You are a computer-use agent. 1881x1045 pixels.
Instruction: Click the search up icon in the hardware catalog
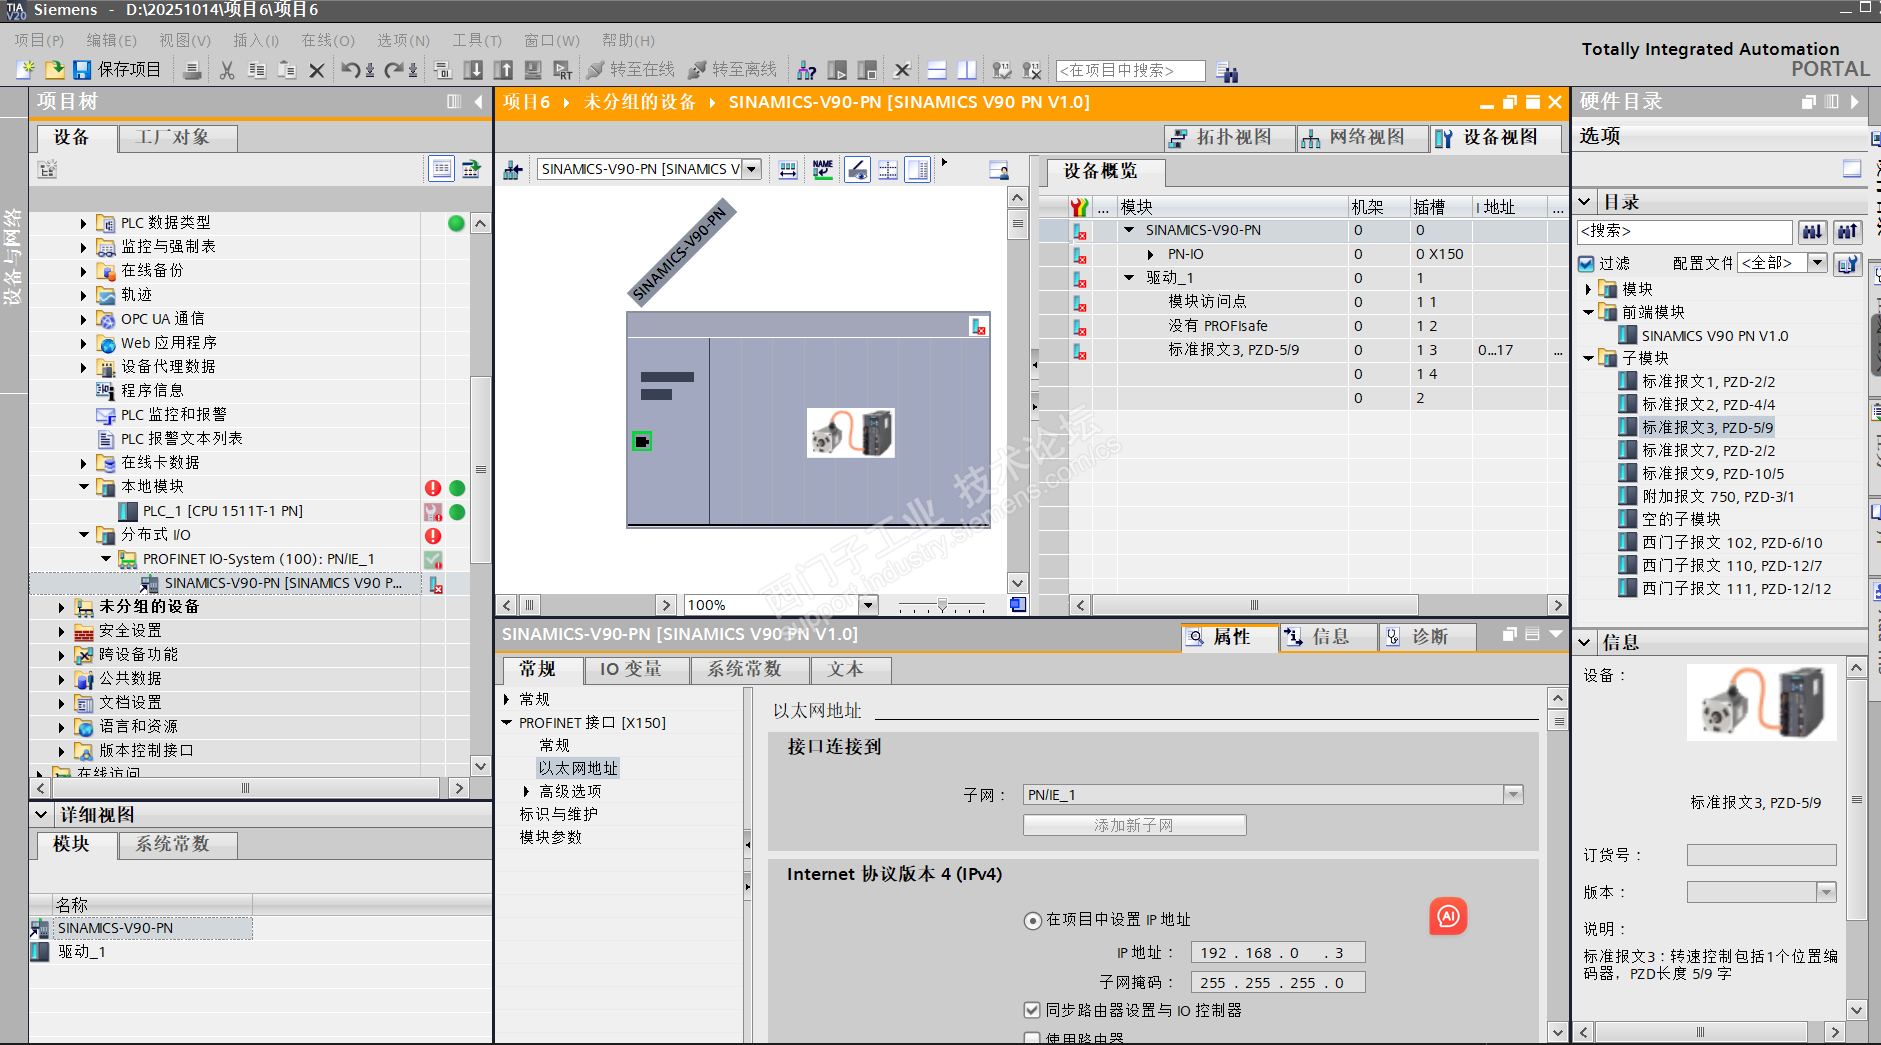pos(1847,232)
